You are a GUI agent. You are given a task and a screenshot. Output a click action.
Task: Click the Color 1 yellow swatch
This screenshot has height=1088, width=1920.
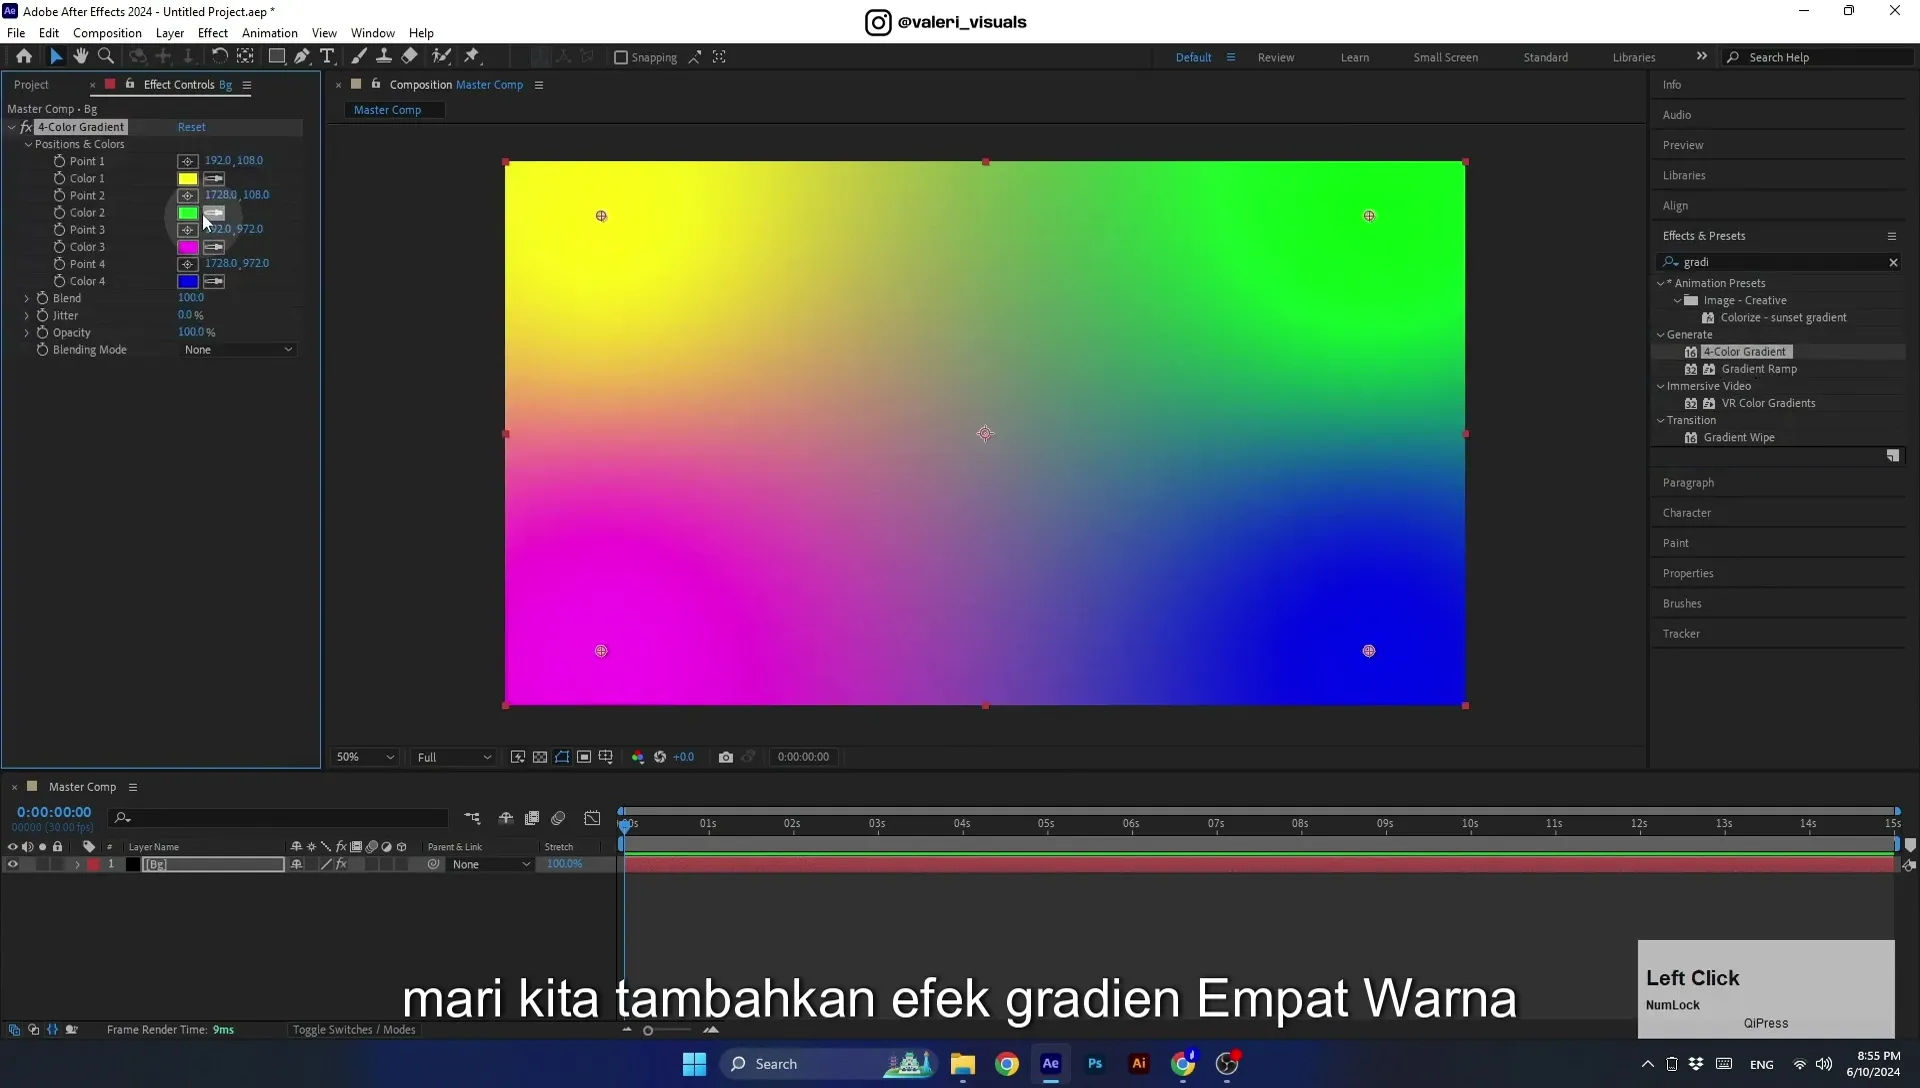coord(187,179)
